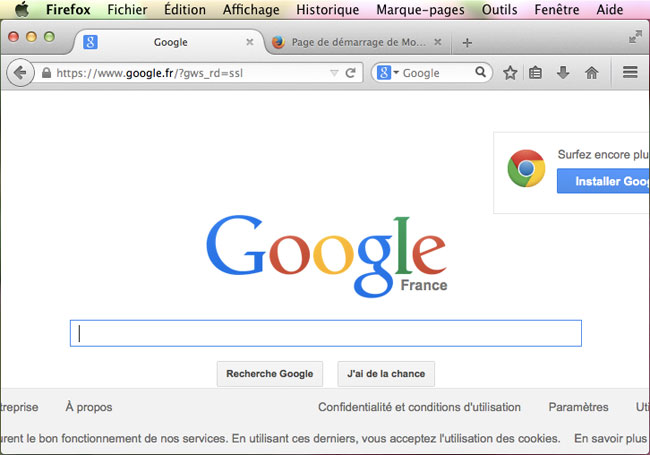
Task: Open the Historique menu
Action: [x=327, y=10]
